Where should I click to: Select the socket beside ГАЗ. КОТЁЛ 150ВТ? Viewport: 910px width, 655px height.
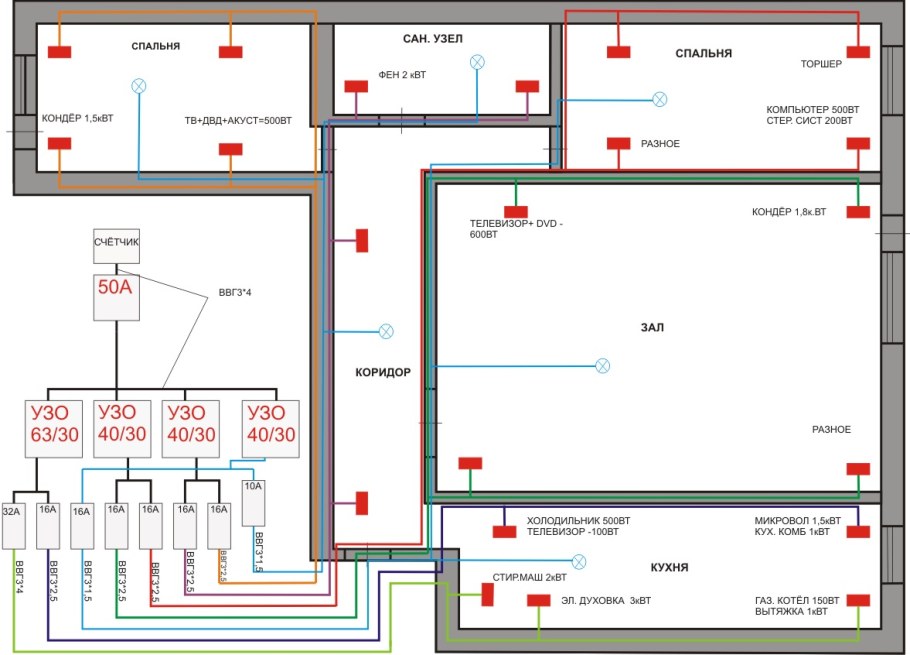pos(857,600)
